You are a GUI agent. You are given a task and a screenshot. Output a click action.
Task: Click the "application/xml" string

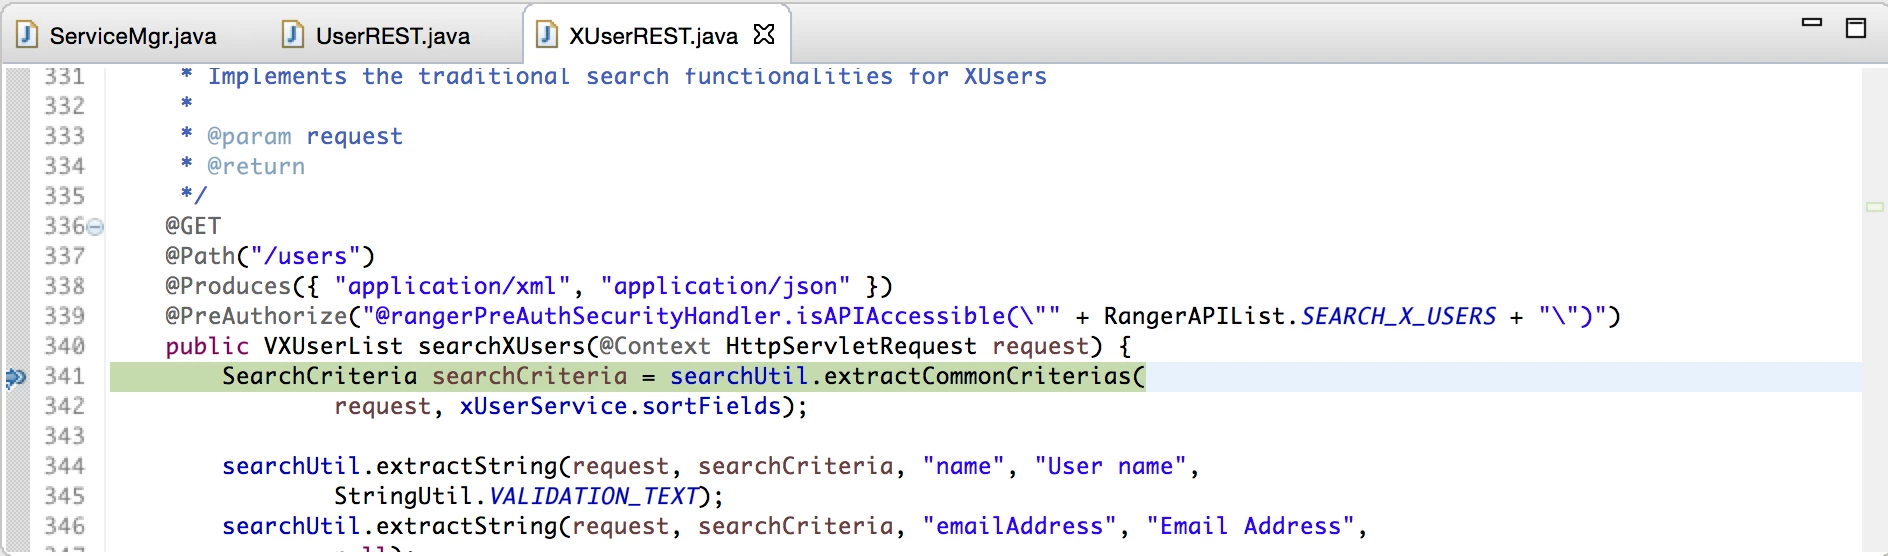[x=452, y=286]
